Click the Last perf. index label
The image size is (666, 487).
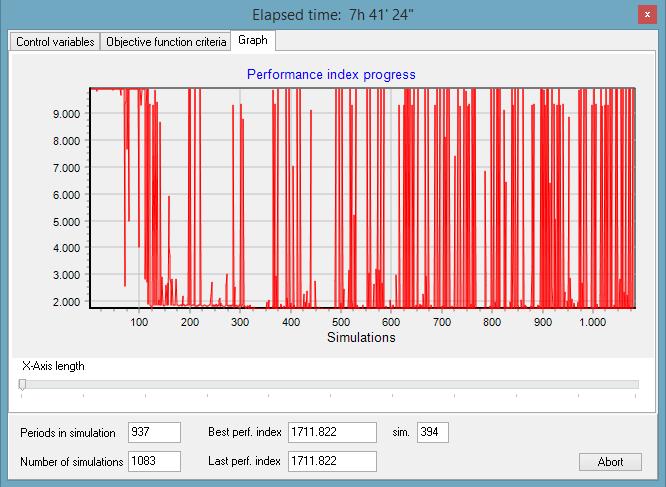click(244, 461)
